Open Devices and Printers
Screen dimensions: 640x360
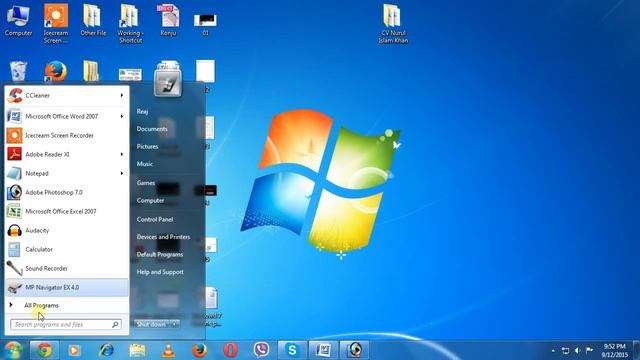click(163, 237)
